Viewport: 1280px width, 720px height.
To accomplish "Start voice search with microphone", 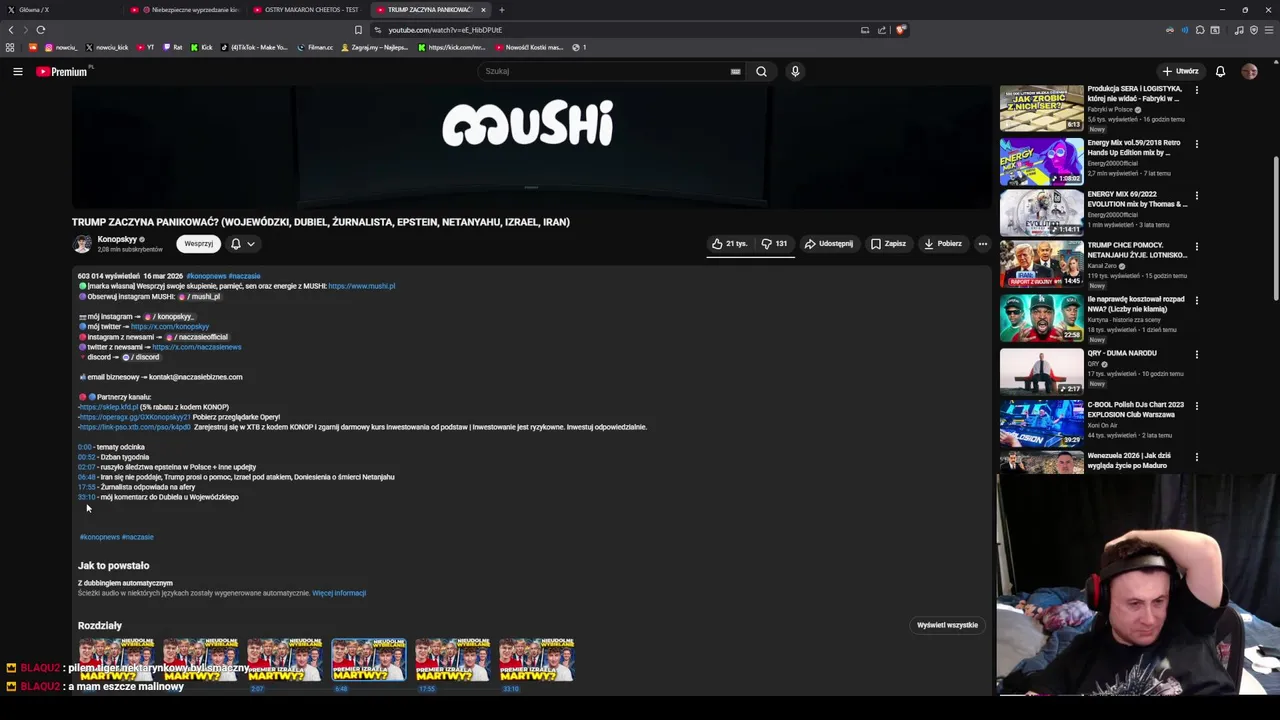I will pyautogui.click(x=795, y=71).
